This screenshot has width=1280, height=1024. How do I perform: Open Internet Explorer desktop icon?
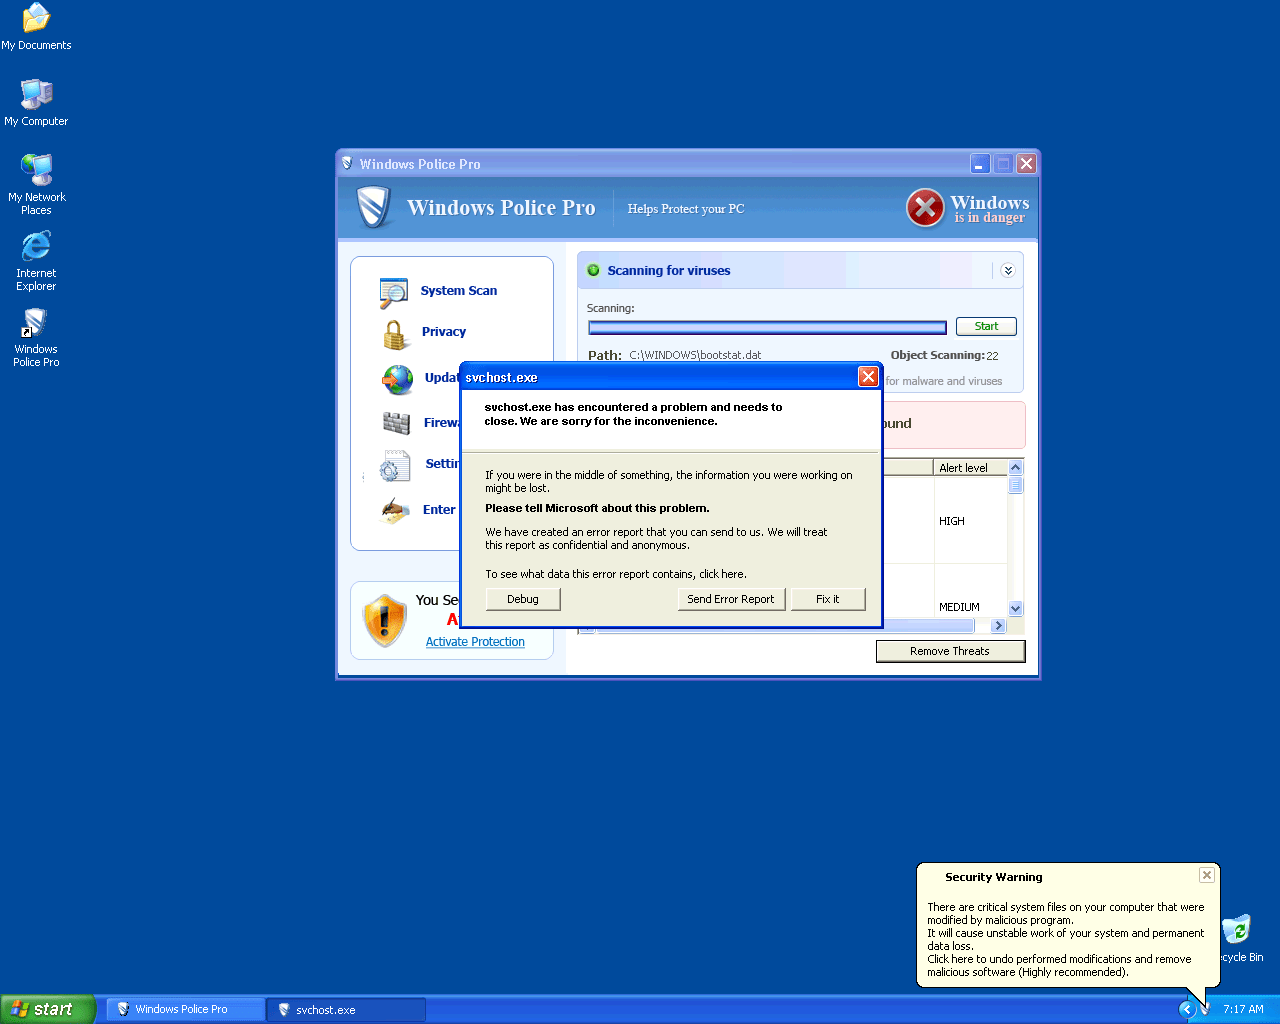click(x=36, y=260)
